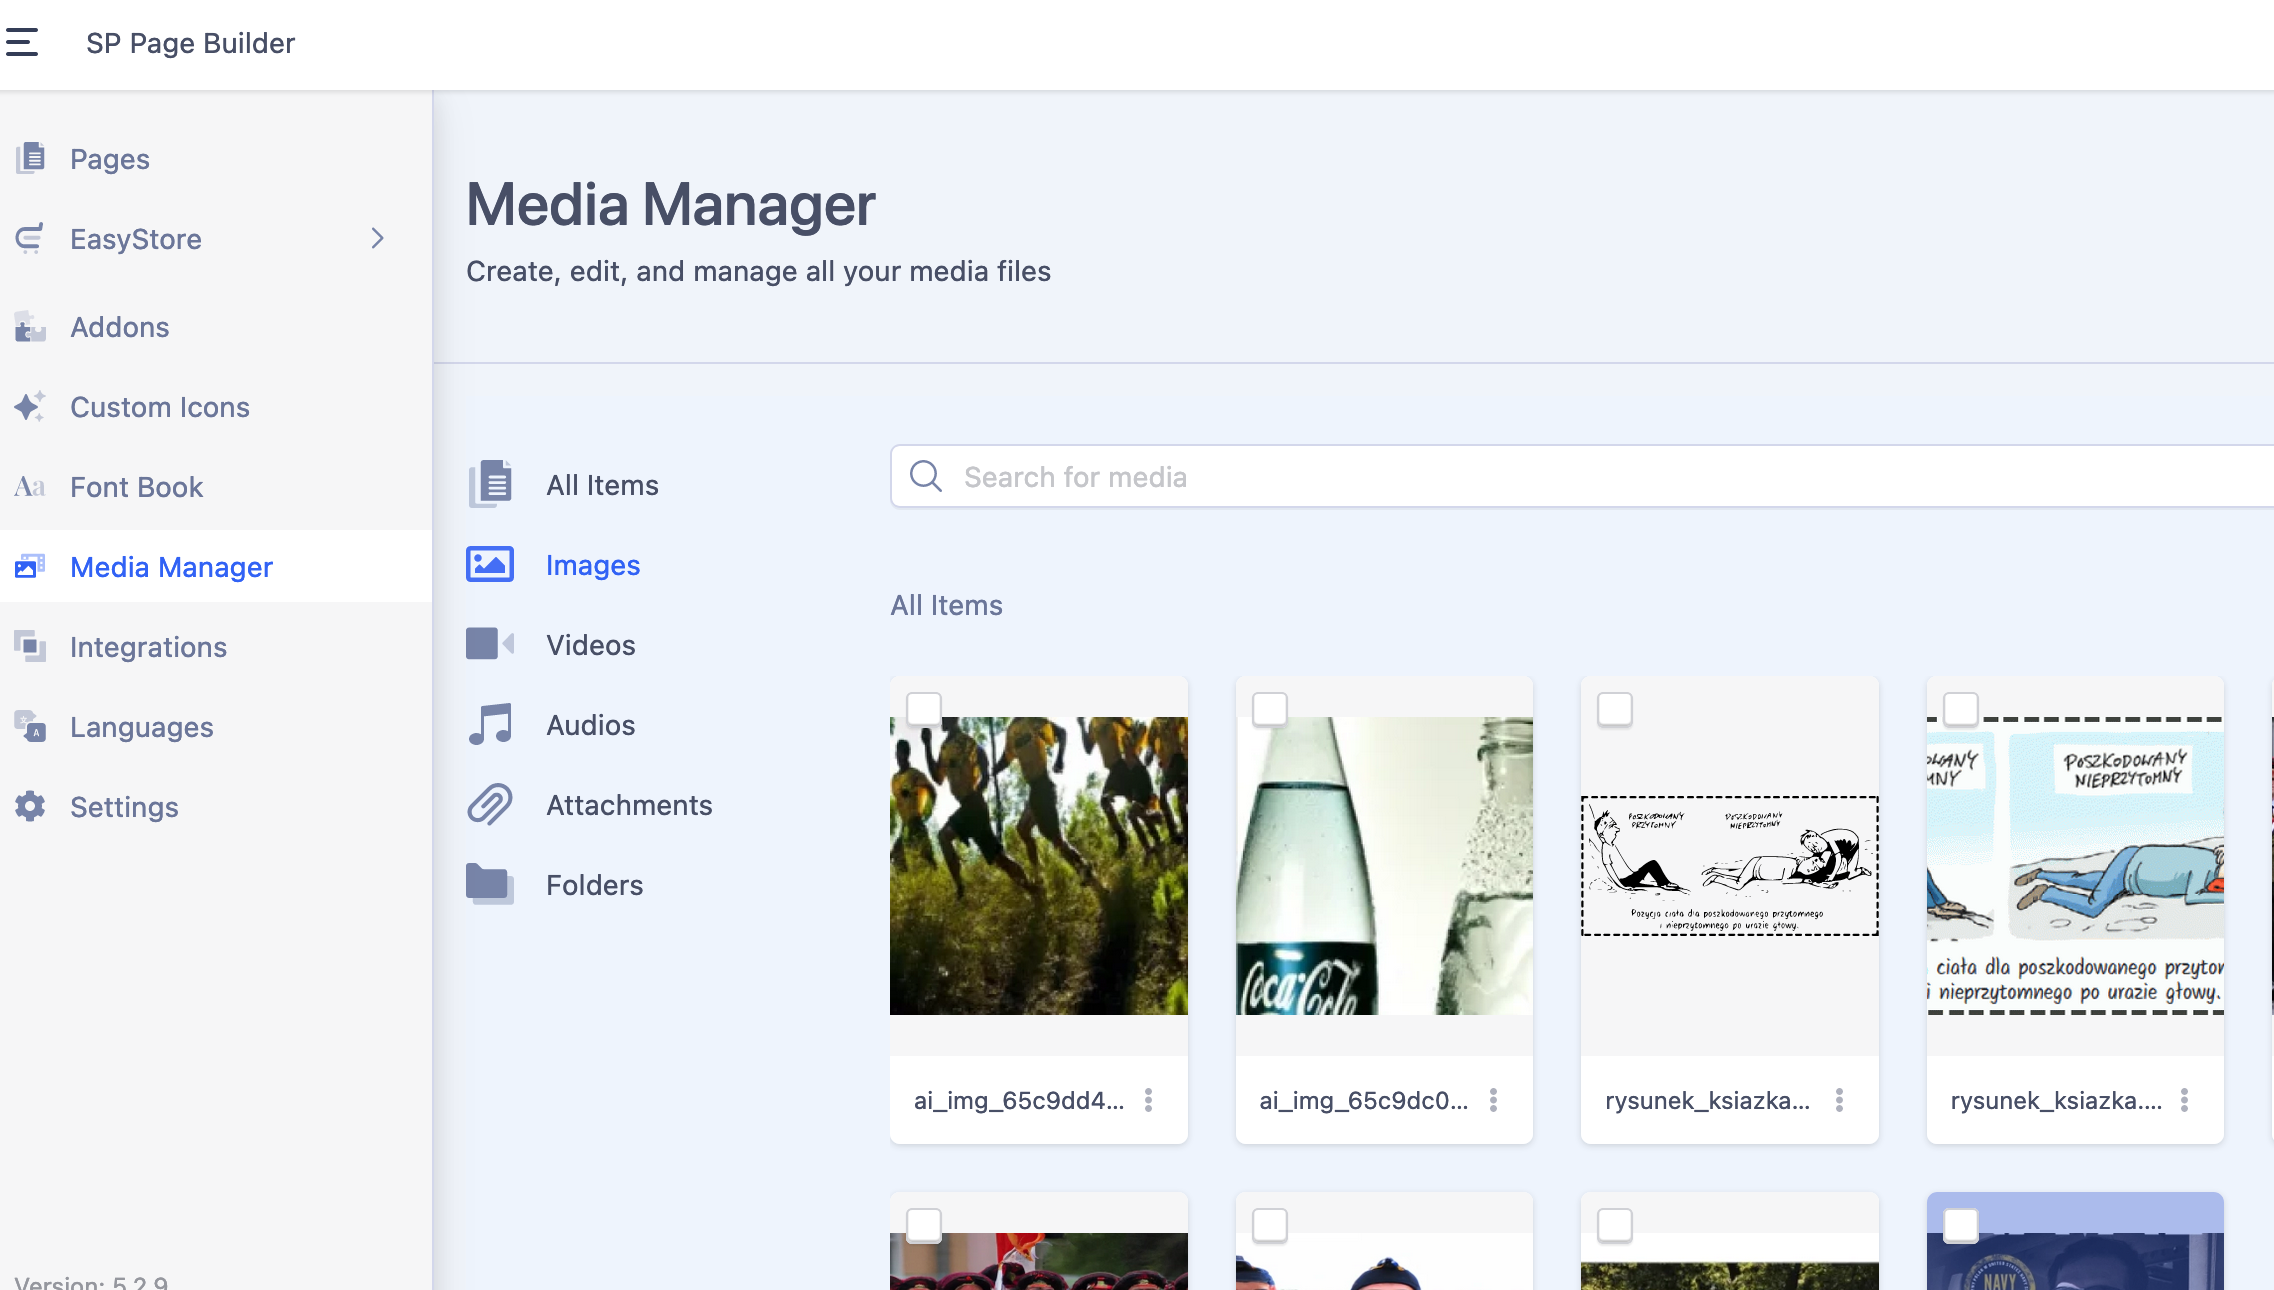Expand the EasyStore submenu

(x=377, y=238)
